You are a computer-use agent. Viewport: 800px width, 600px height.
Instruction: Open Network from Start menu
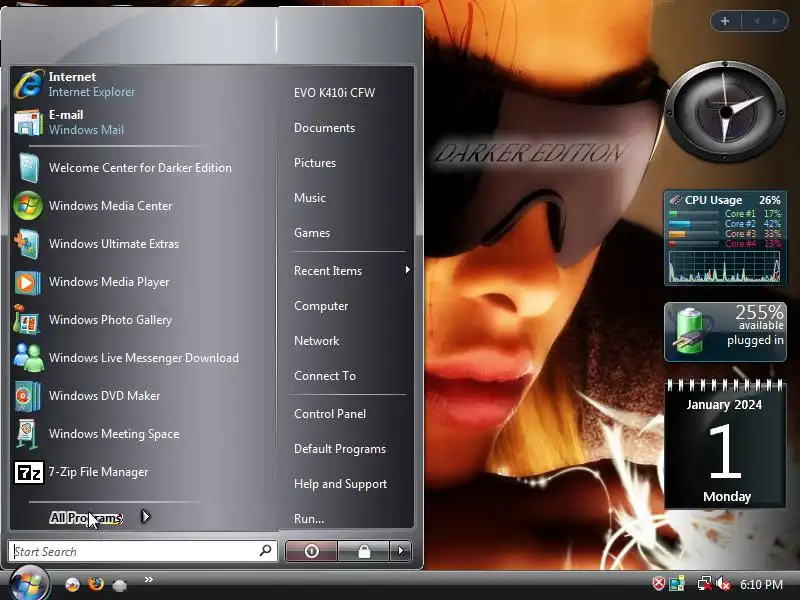pos(316,341)
